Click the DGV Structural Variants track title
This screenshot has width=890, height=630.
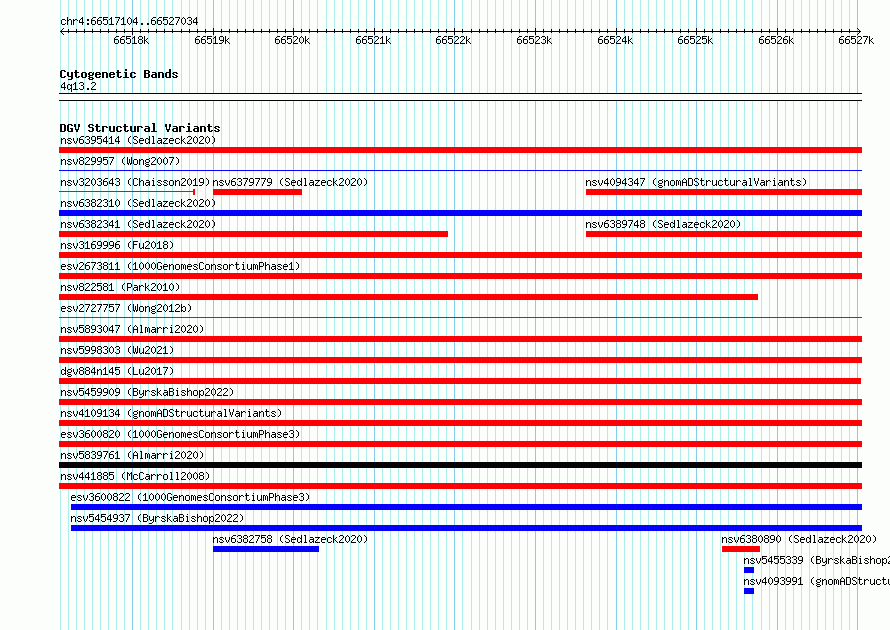[140, 128]
